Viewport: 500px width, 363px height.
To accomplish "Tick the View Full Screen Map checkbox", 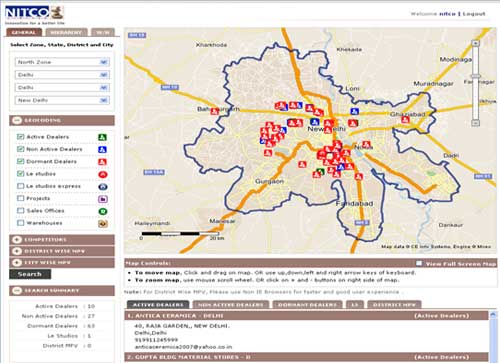I will pyautogui.click(x=419, y=263).
